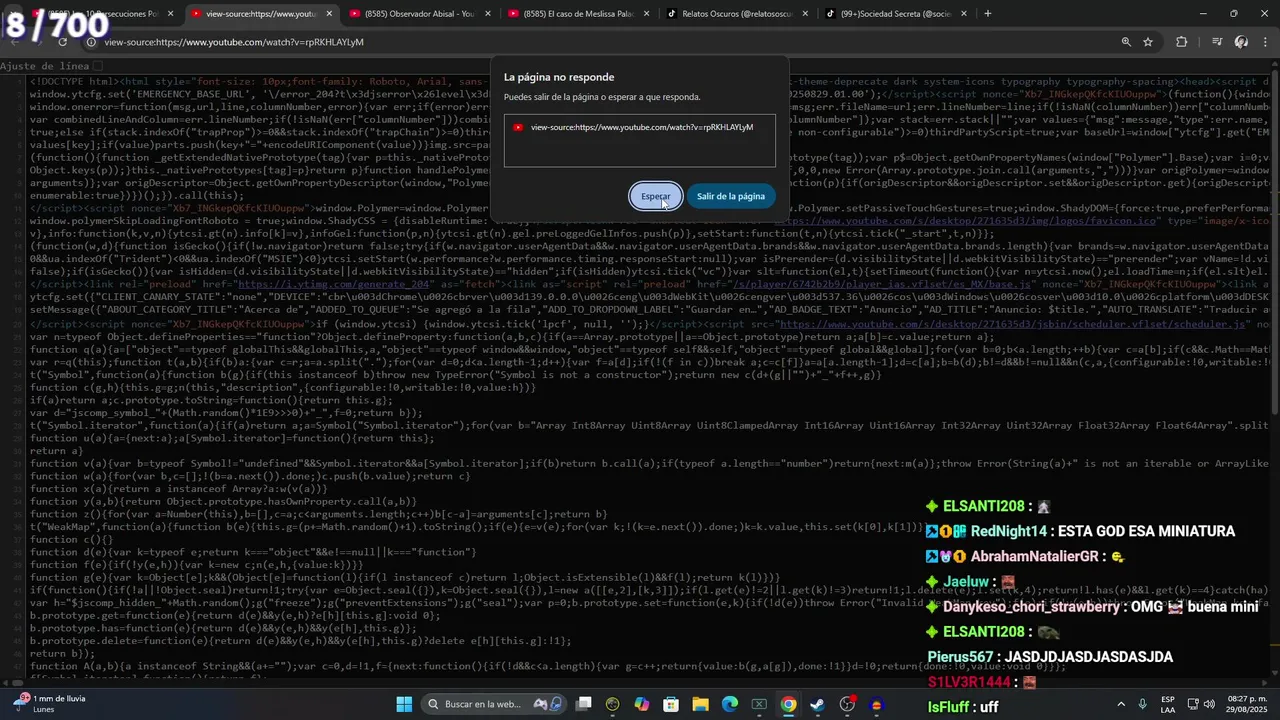Switch to El caso de Meslissa tab
Screen dimensions: 1280x720
576,14
